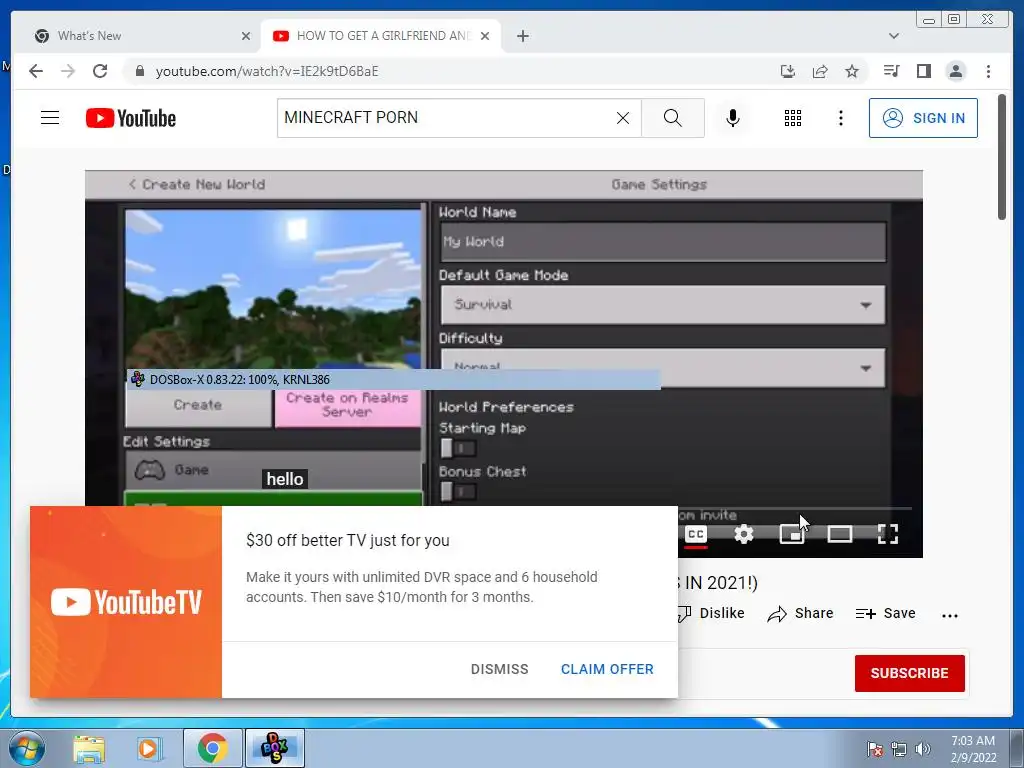Click the page vertical scrollbar

point(1002,157)
